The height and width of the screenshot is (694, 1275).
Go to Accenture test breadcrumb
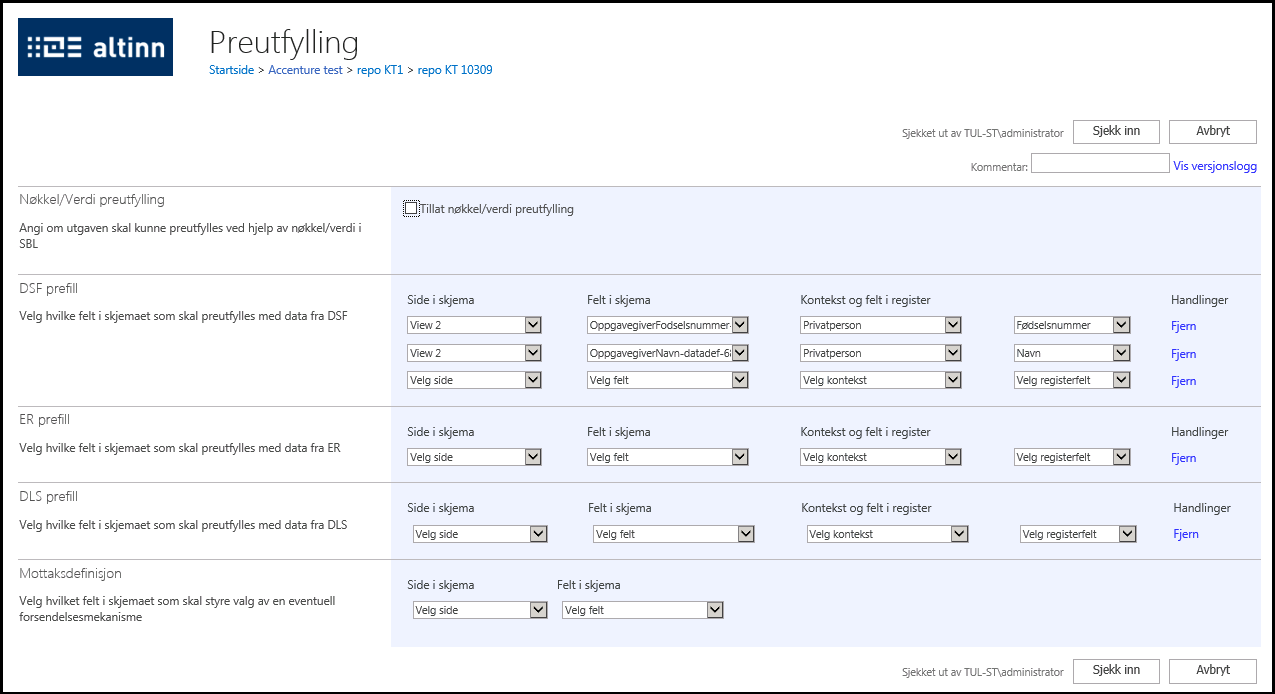click(x=305, y=70)
